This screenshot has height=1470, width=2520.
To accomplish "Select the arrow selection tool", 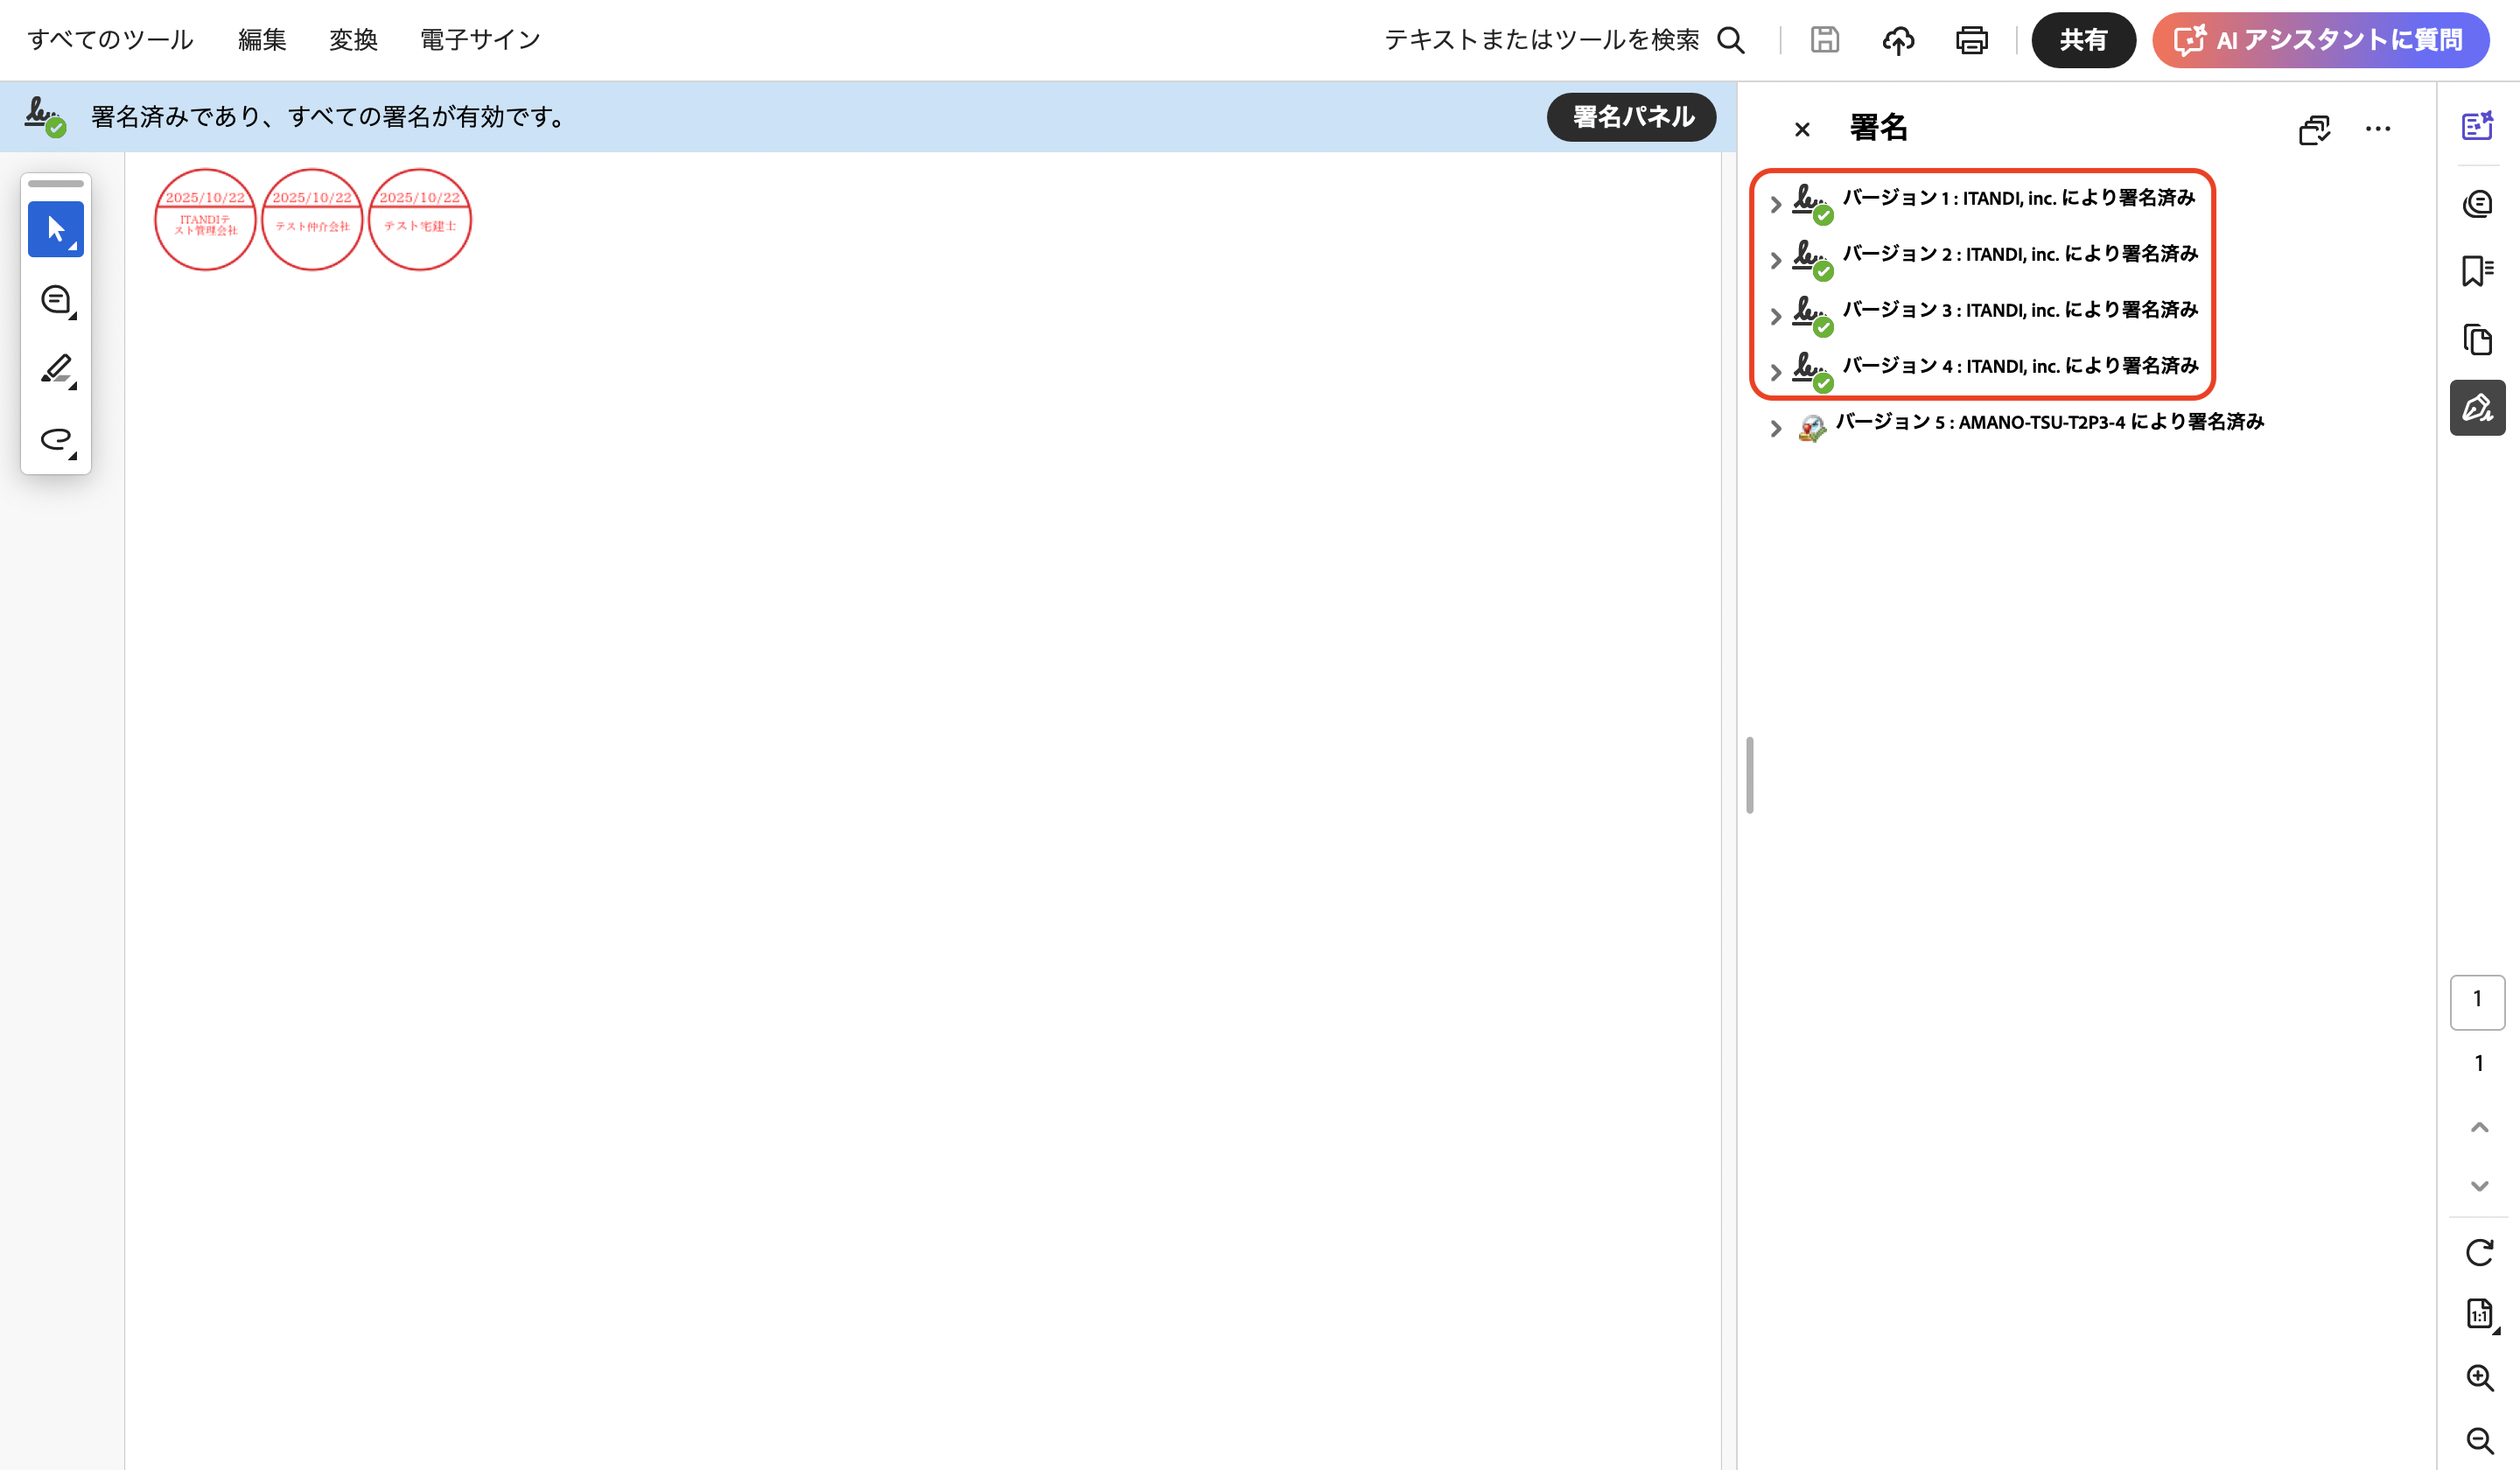I will 56,230.
